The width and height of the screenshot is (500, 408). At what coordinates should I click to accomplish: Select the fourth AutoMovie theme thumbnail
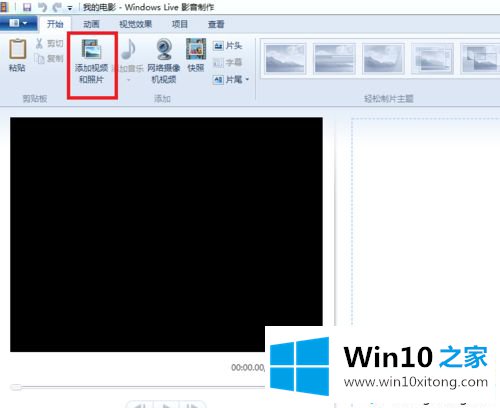pyautogui.click(x=432, y=59)
